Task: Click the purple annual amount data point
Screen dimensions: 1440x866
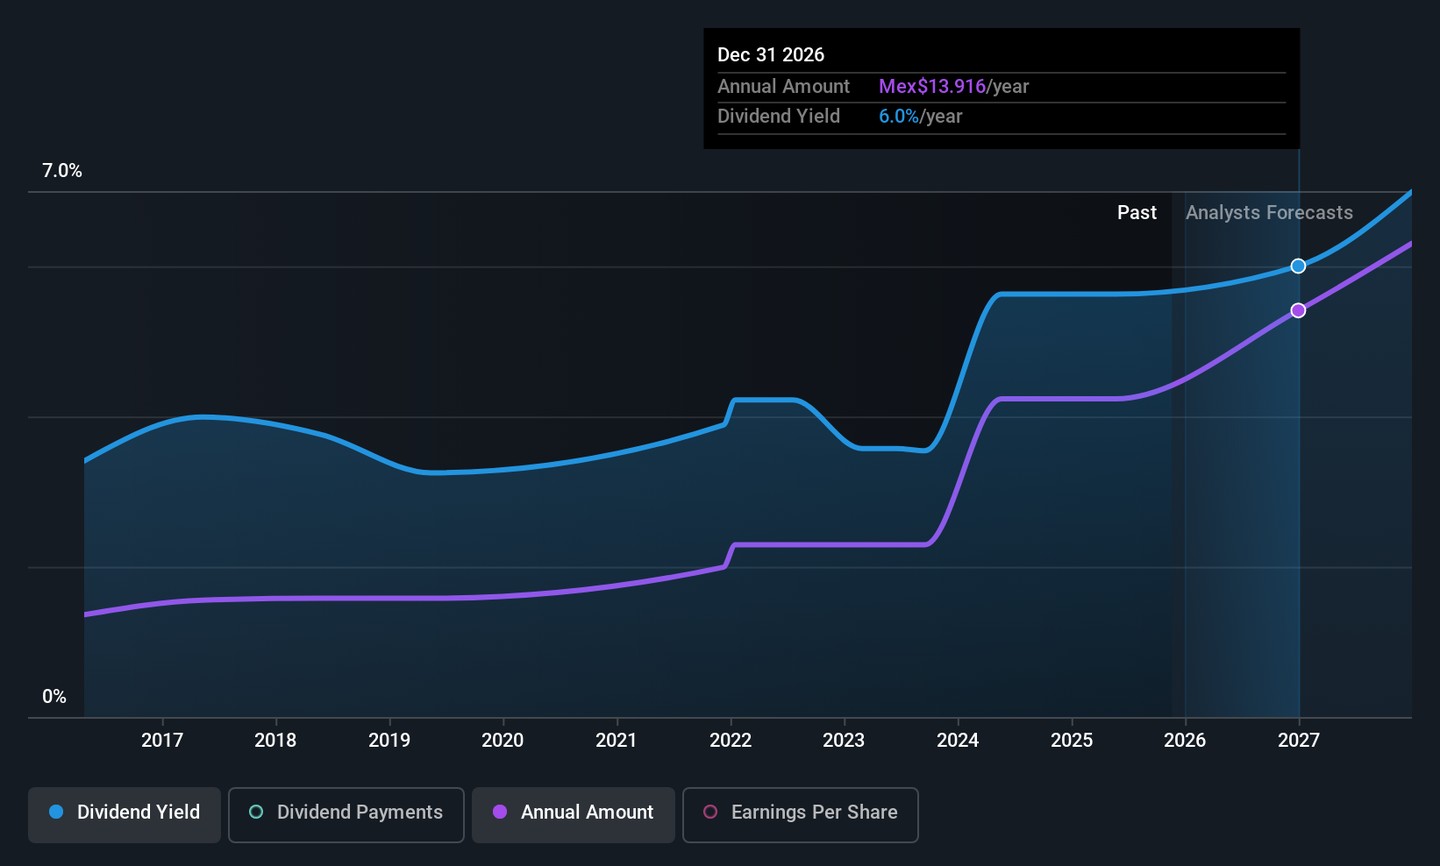Action: [x=1298, y=311]
